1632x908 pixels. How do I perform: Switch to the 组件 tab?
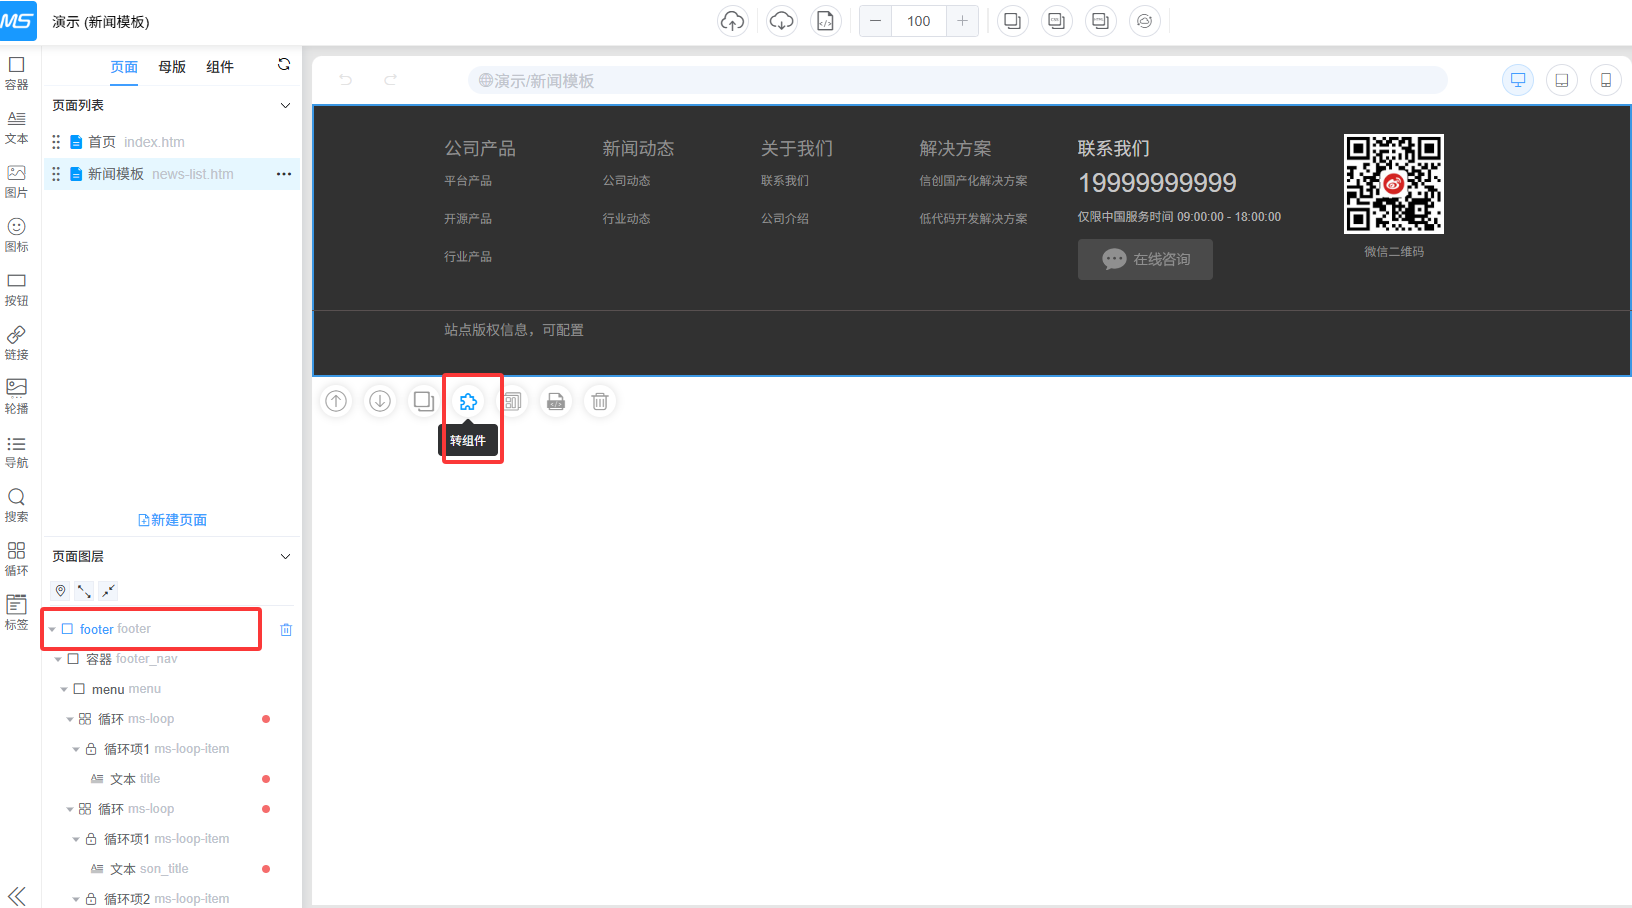click(220, 67)
